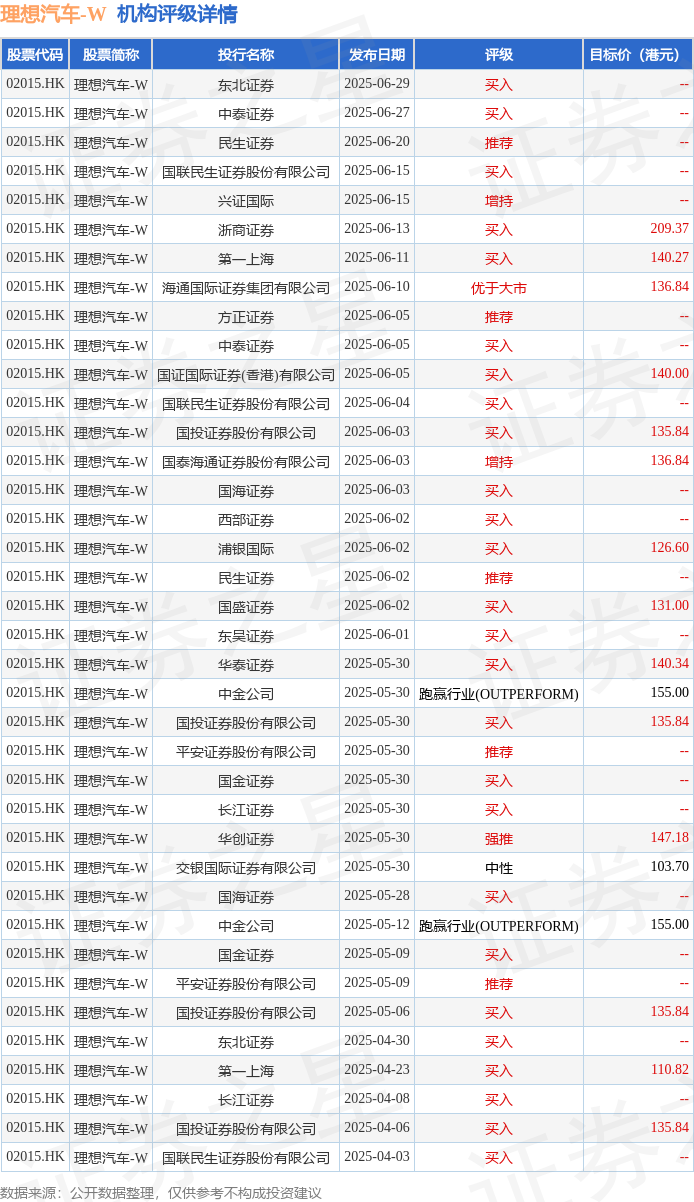Click the date 2025-04-03
Screen dimensions: 694x1202
(x=377, y=1157)
